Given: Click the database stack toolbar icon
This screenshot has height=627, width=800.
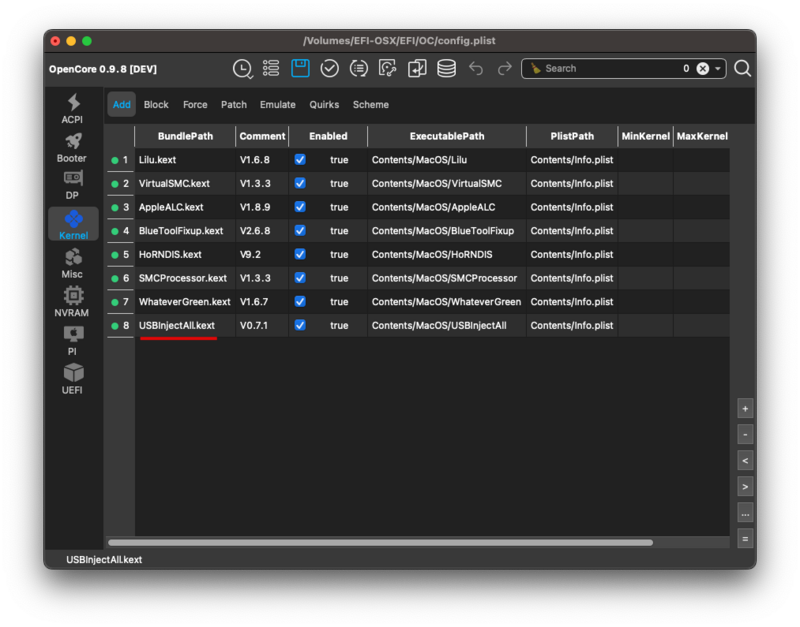Looking at the screenshot, I should pyautogui.click(x=446, y=68).
